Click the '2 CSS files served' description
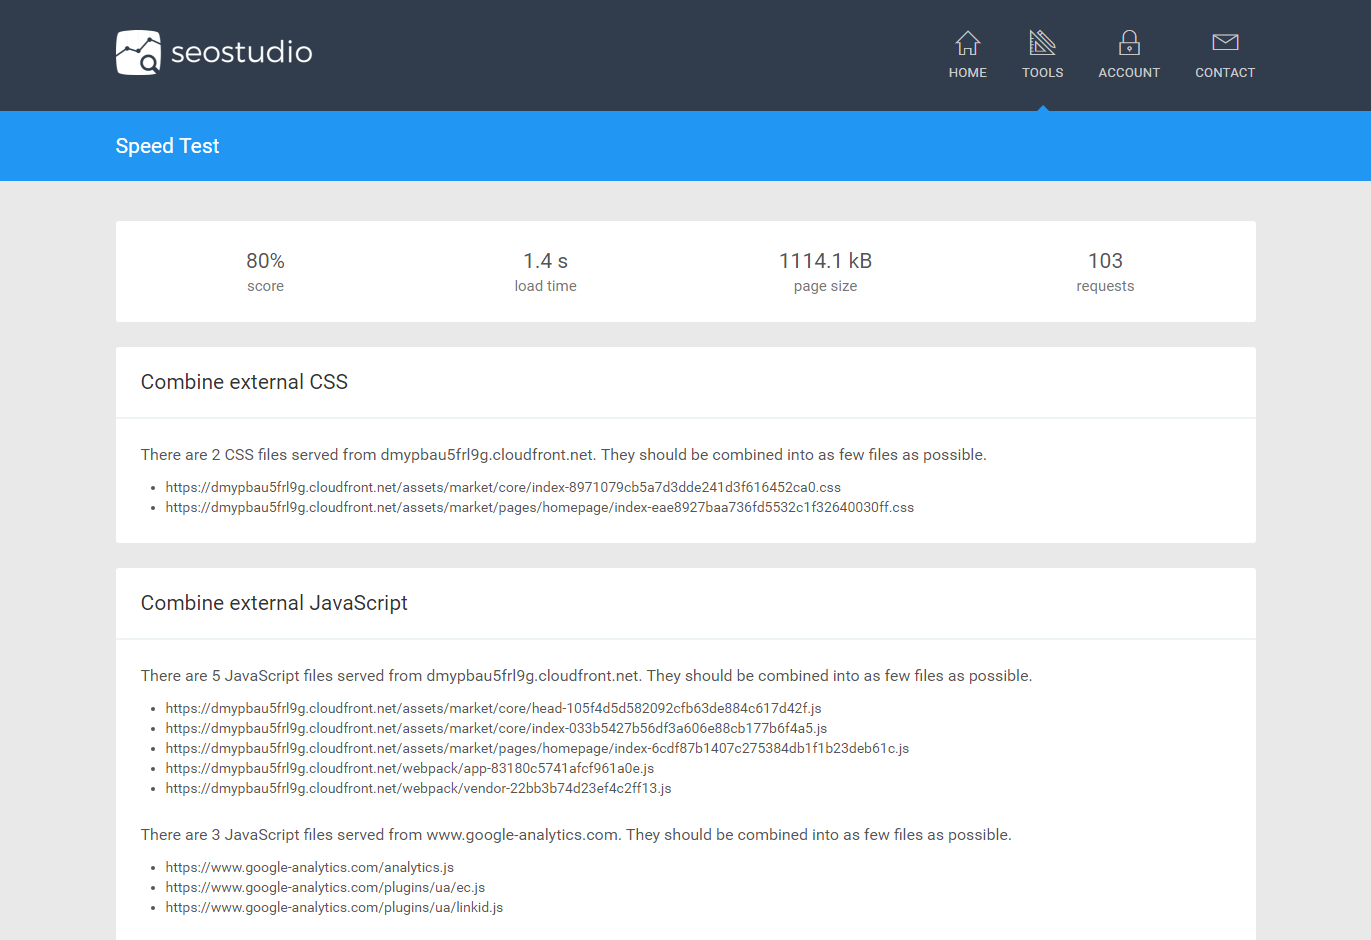Screen dimensions: 1371x940 point(563,455)
